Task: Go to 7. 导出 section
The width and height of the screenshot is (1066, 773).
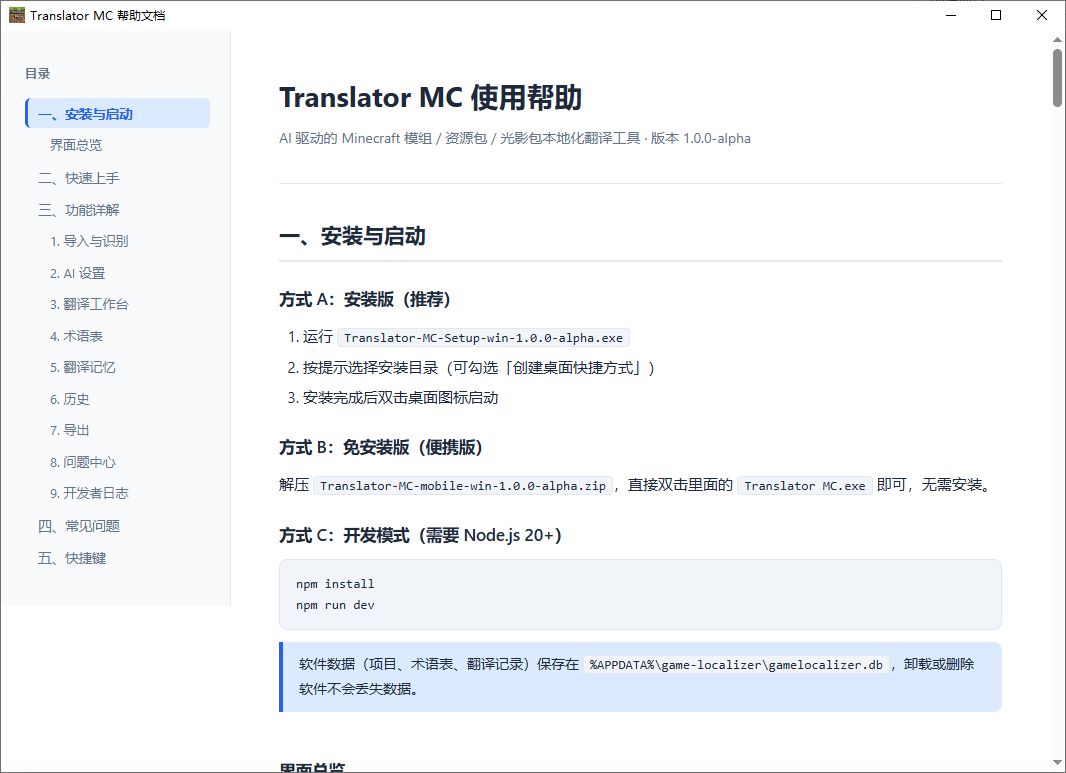Action: point(69,430)
